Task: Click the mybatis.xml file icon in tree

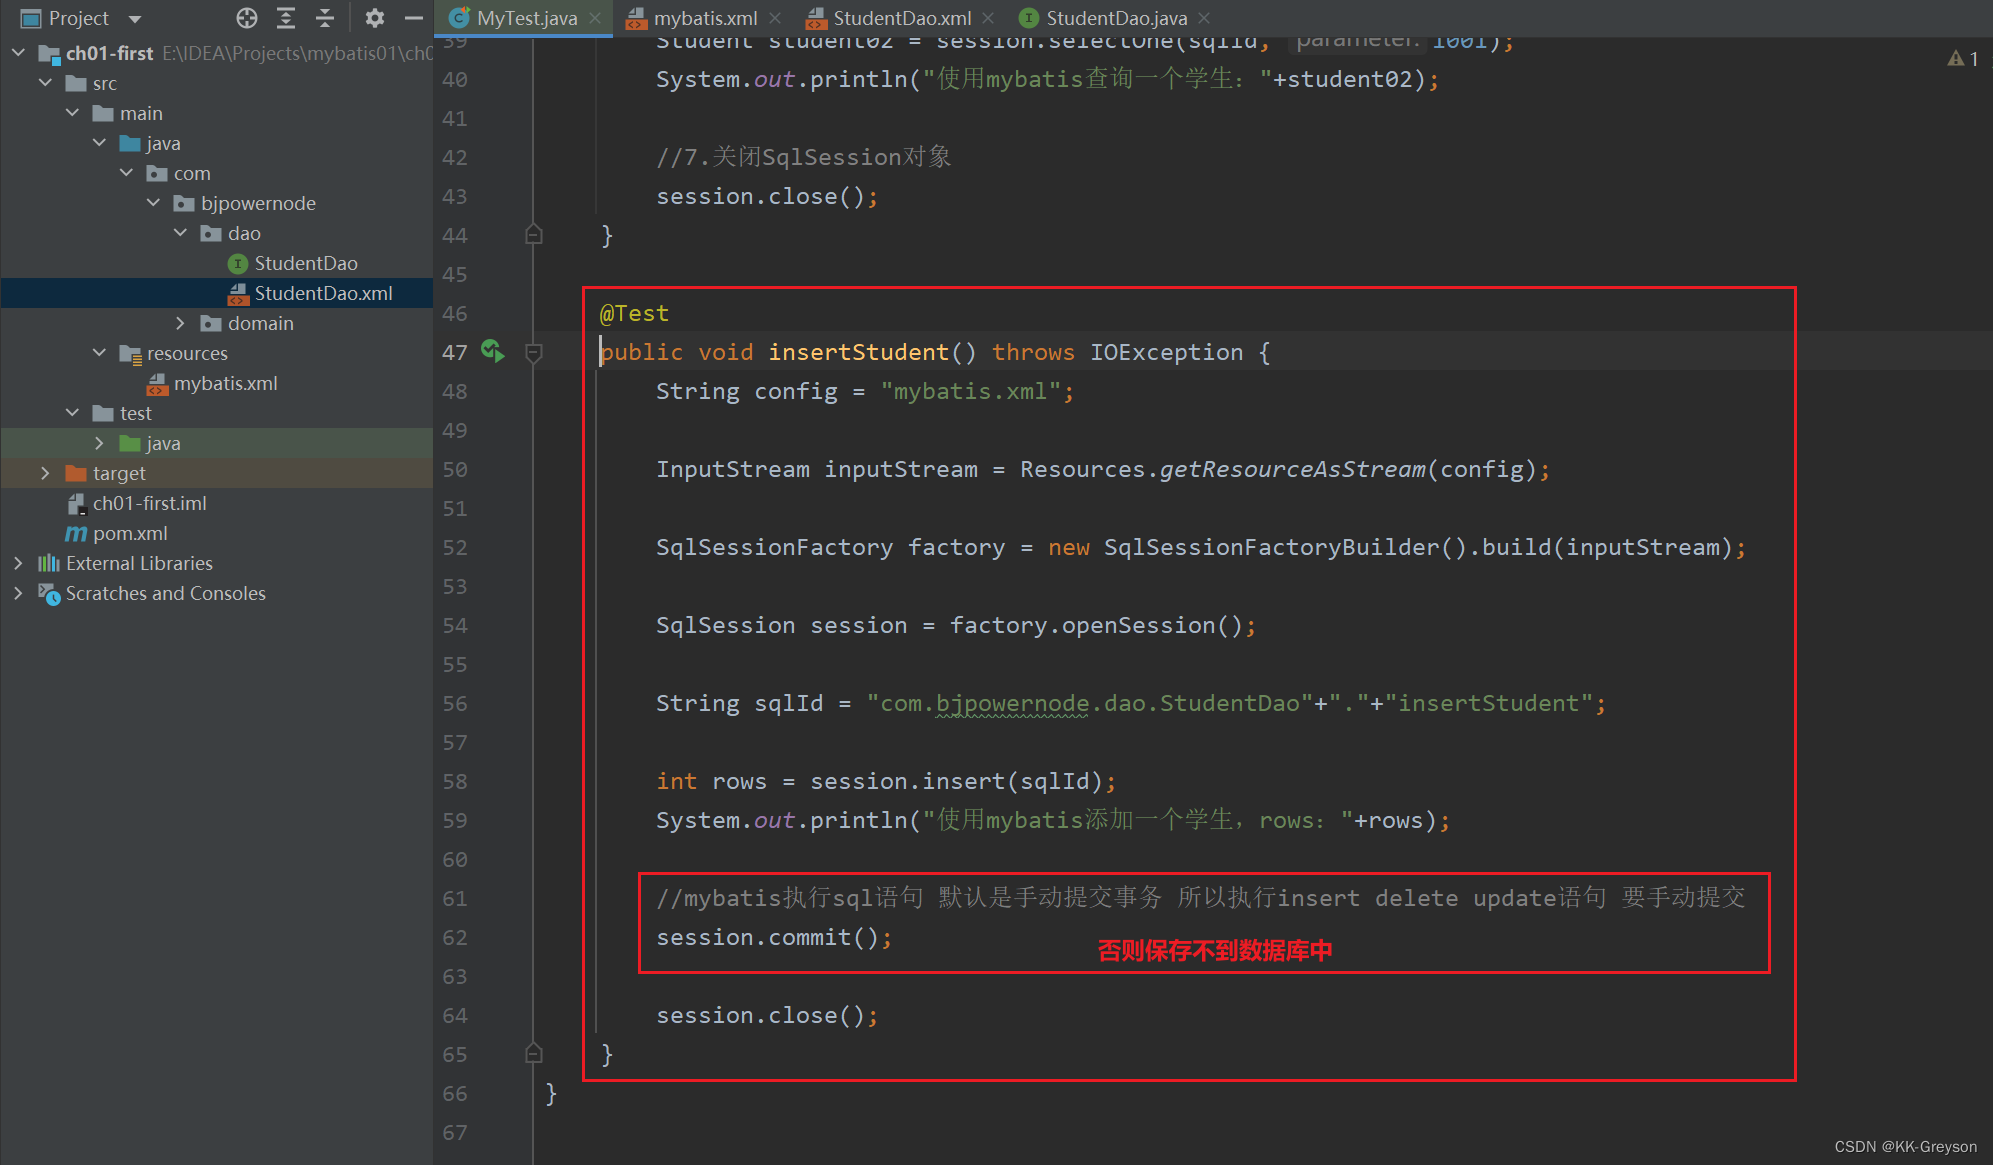Action: tap(157, 383)
